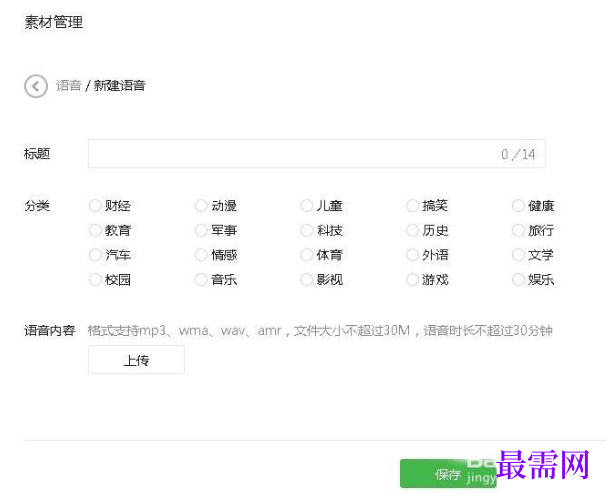Click the 语音内容 field label
The image size is (608, 496).
(x=50, y=330)
